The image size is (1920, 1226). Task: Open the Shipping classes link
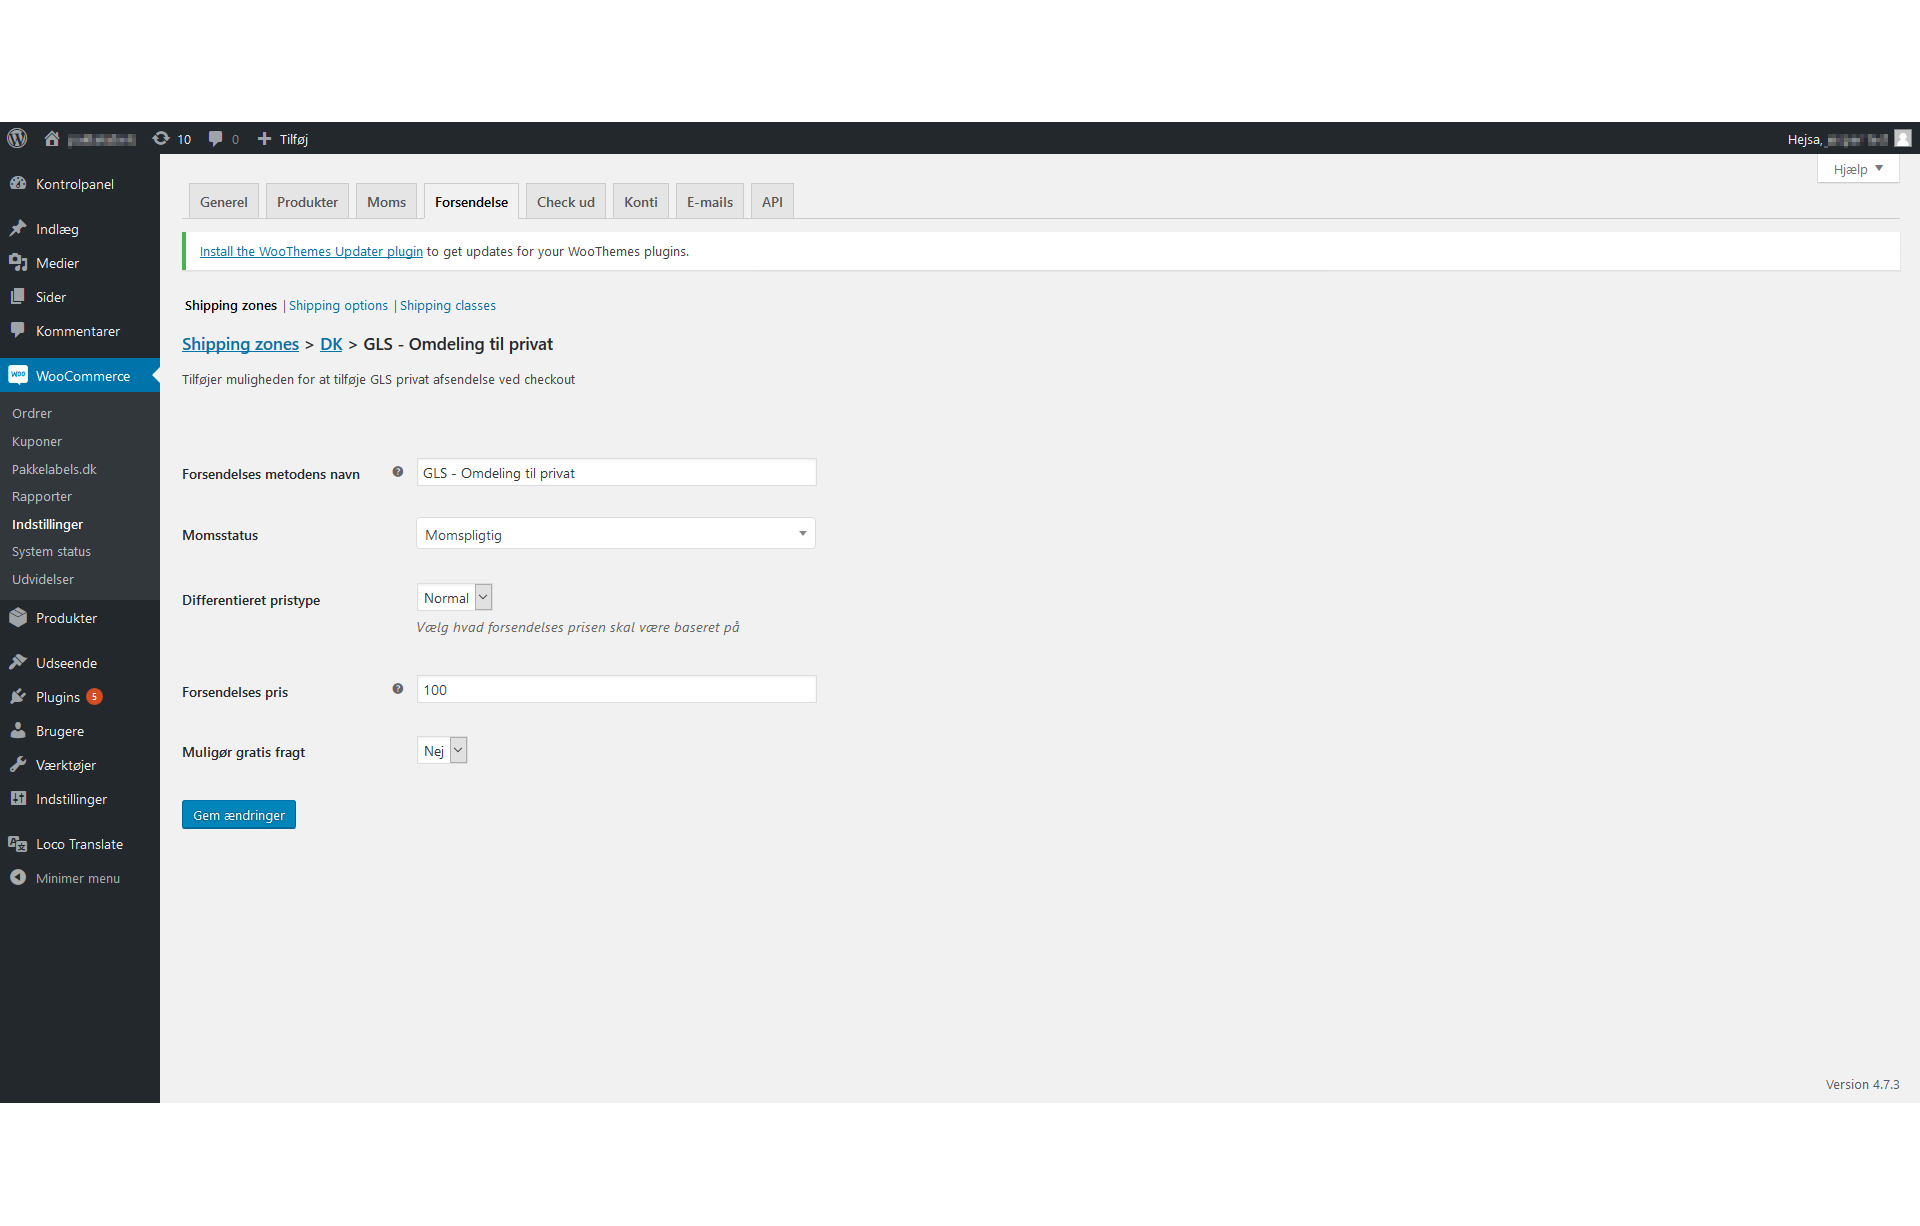pos(447,305)
